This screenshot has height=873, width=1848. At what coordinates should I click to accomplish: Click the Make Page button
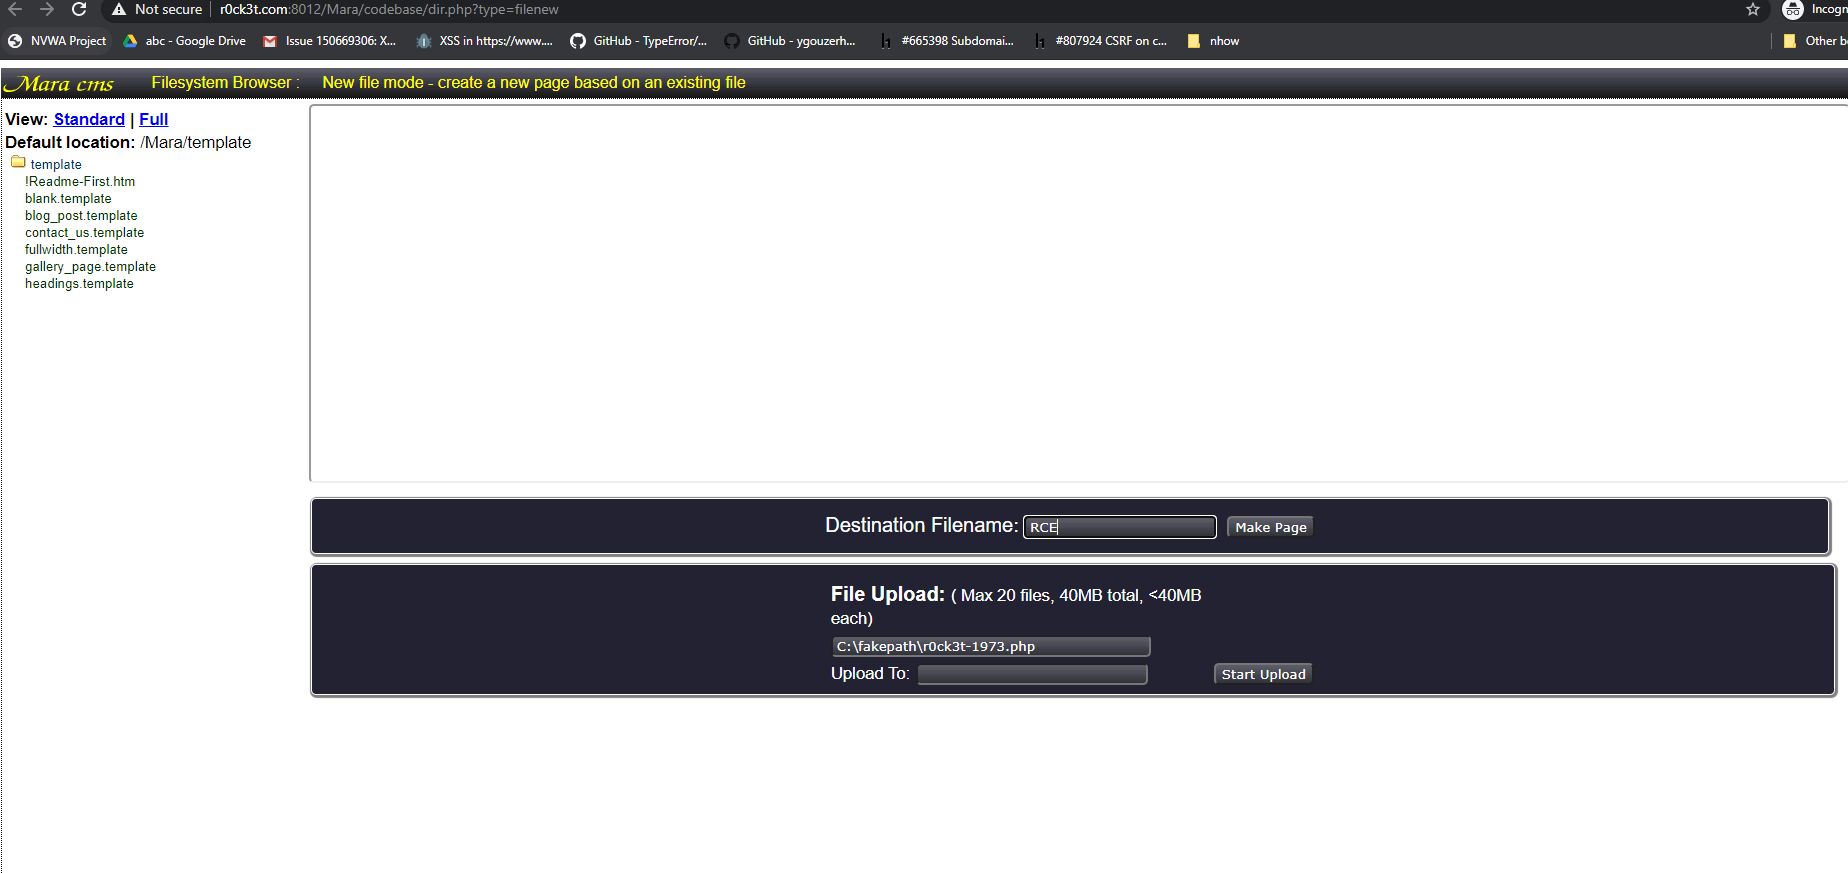tap(1270, 527)
